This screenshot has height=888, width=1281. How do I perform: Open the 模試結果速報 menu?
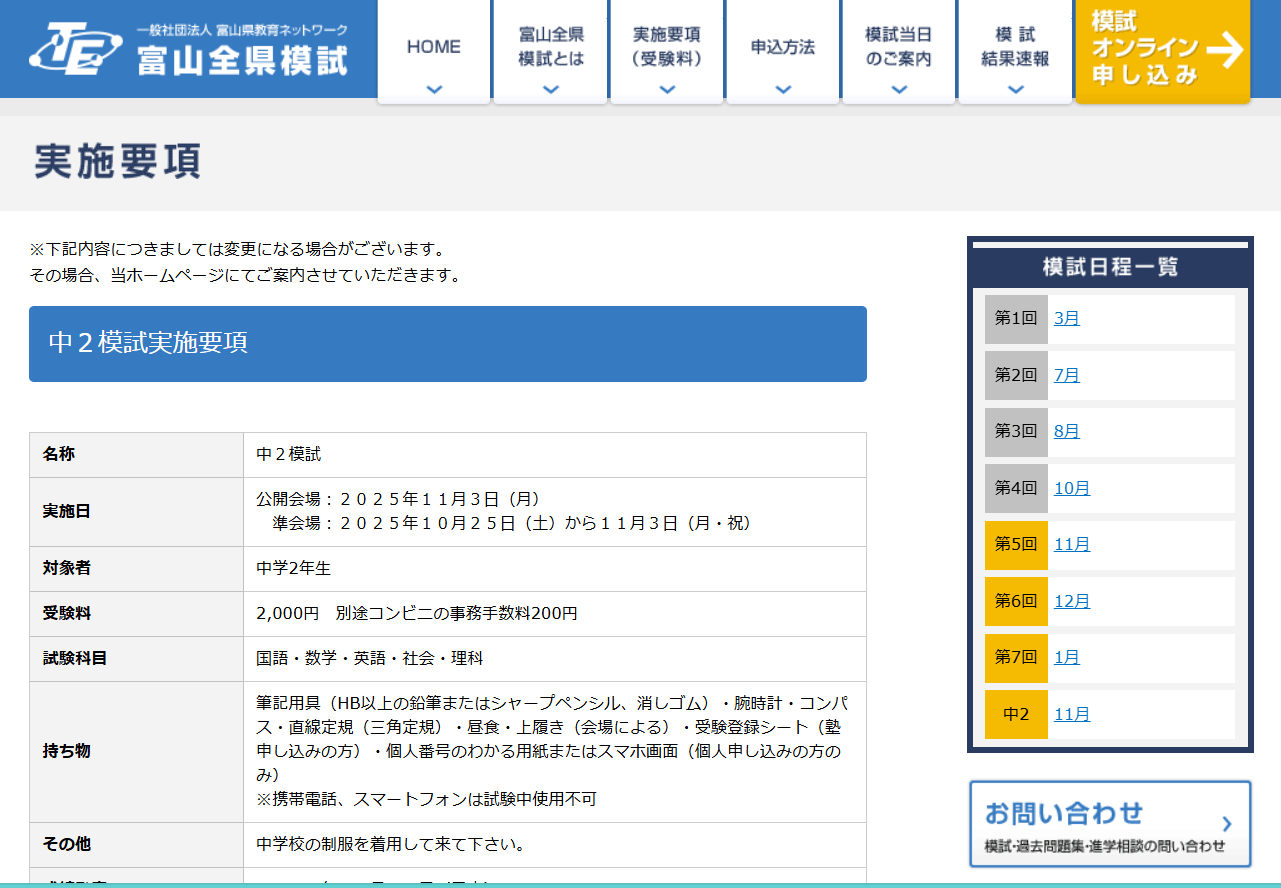(1015, 47)
